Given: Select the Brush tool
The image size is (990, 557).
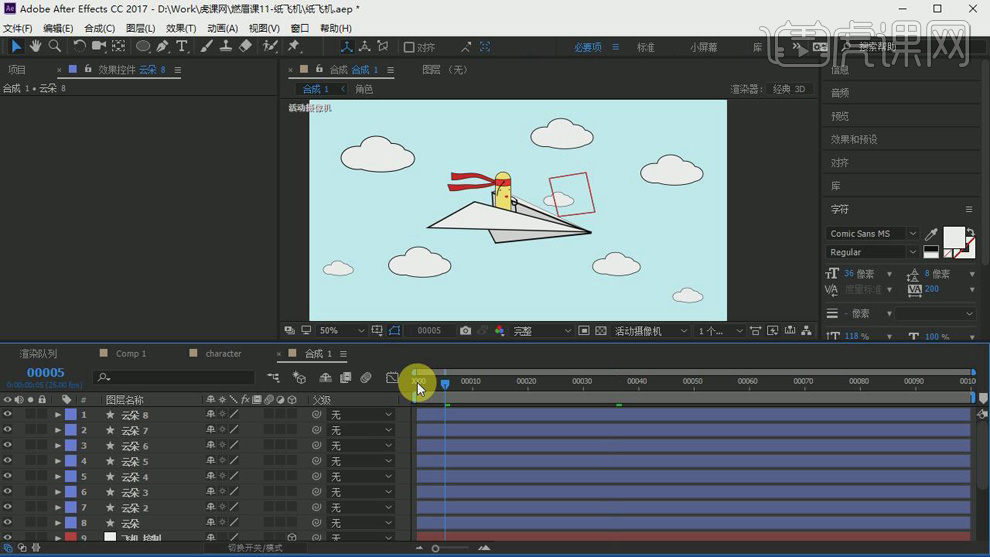Looking at the screenshot, I should pyautogui.click(x=206, y=46).
